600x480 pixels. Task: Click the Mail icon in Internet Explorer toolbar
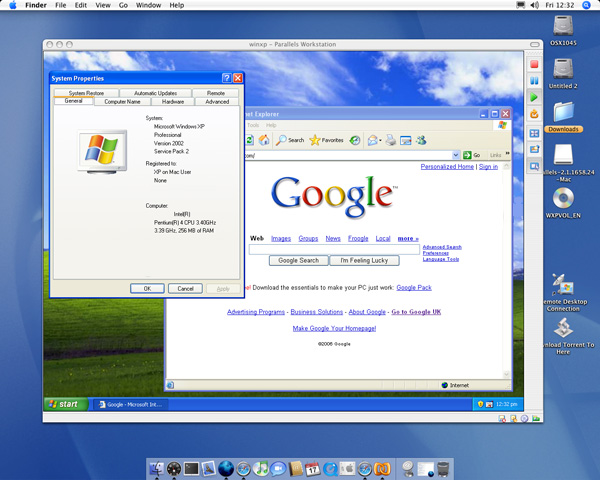pyautogui.click(x=374, y=140)
